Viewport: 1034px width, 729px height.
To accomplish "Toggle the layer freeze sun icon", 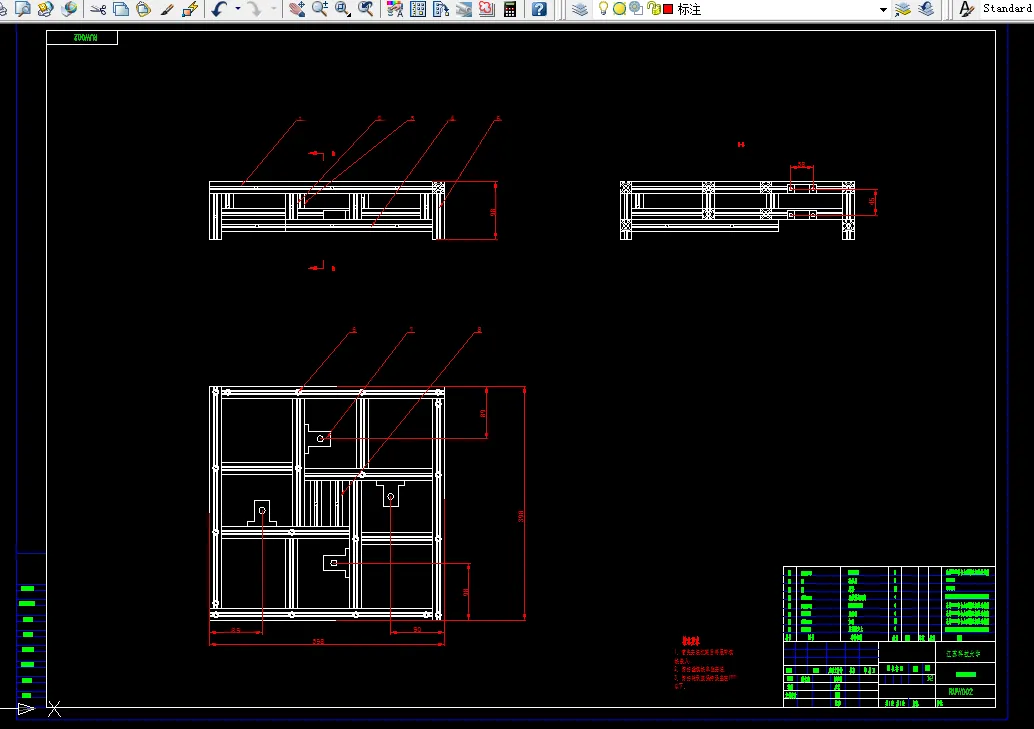I will pyautogui.click(x=619, y=9).
